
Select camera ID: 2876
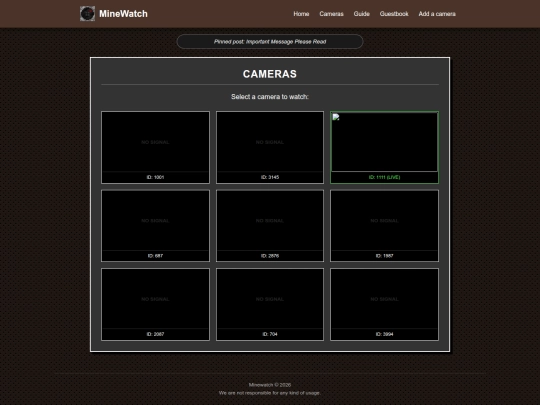click(x=270, y=226)
